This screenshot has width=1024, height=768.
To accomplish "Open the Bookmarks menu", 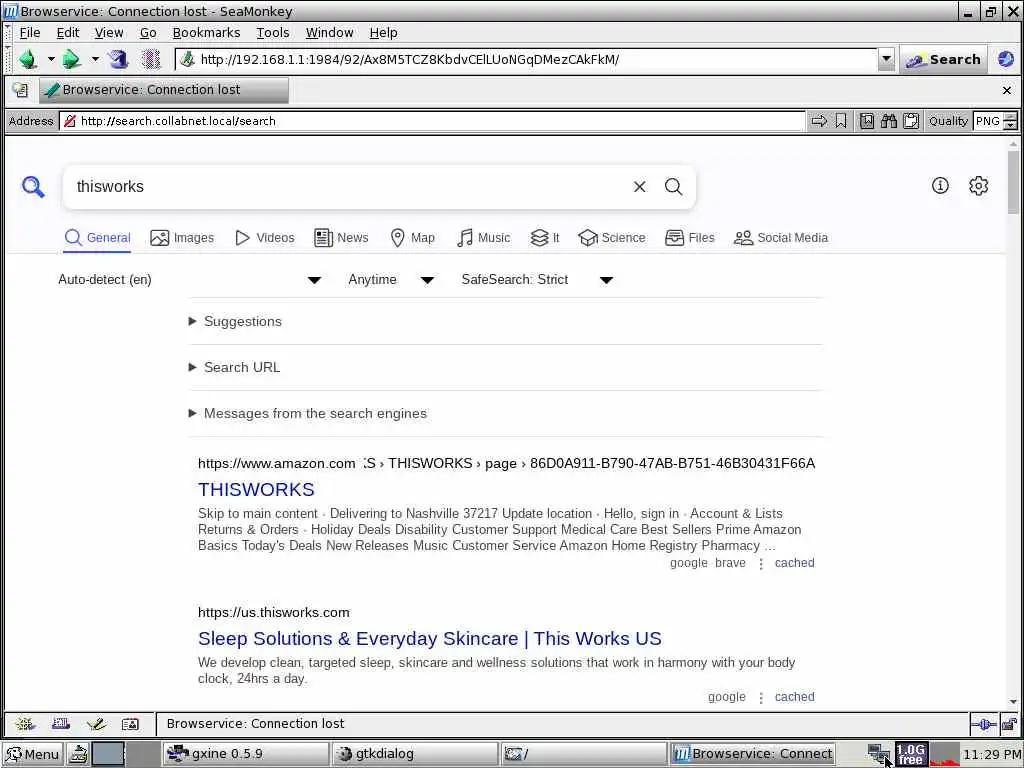I will click(206, 33).
